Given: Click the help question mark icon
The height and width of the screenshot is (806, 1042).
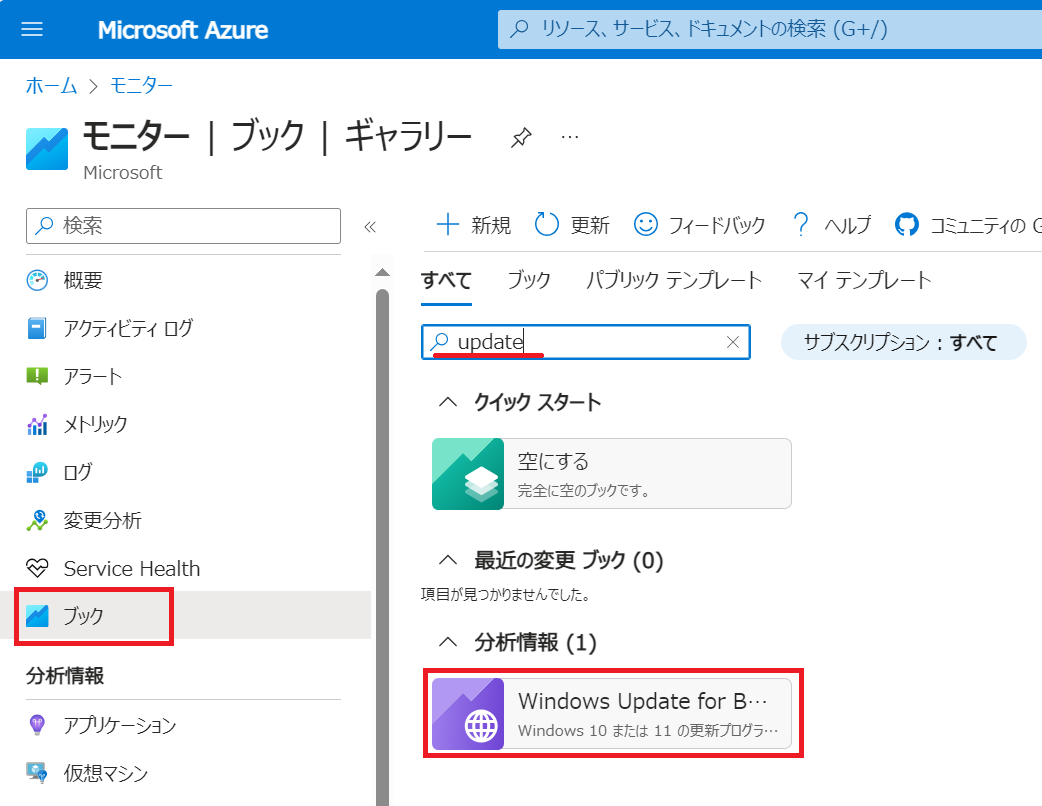Looking at the screenshot, I should point(801,225).
